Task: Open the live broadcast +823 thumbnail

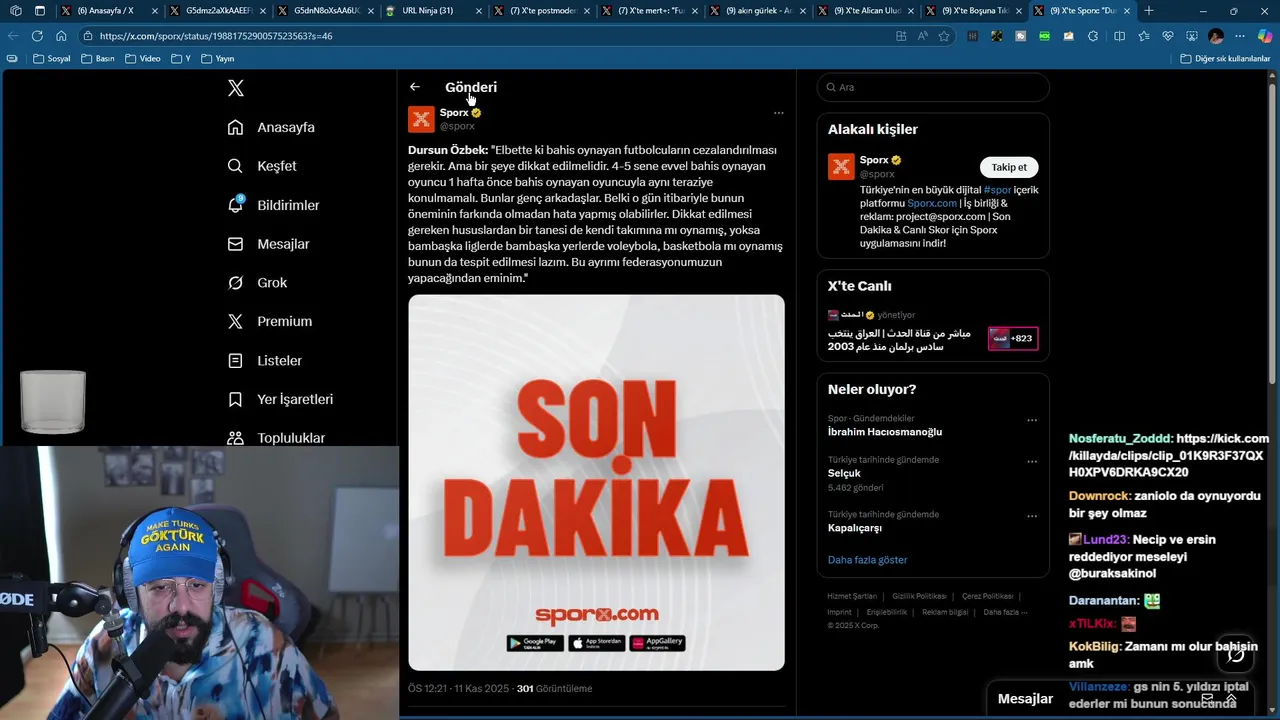Action: [x=1012, y=338]
